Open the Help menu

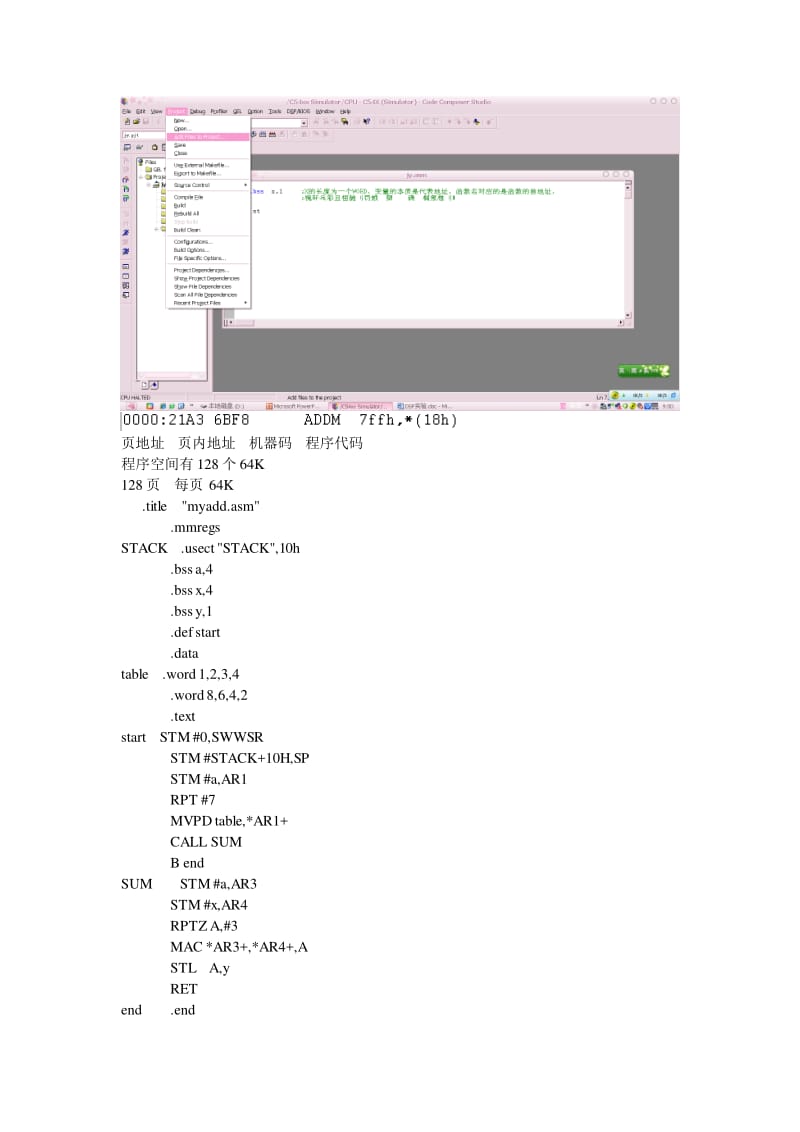pos(345,111)
